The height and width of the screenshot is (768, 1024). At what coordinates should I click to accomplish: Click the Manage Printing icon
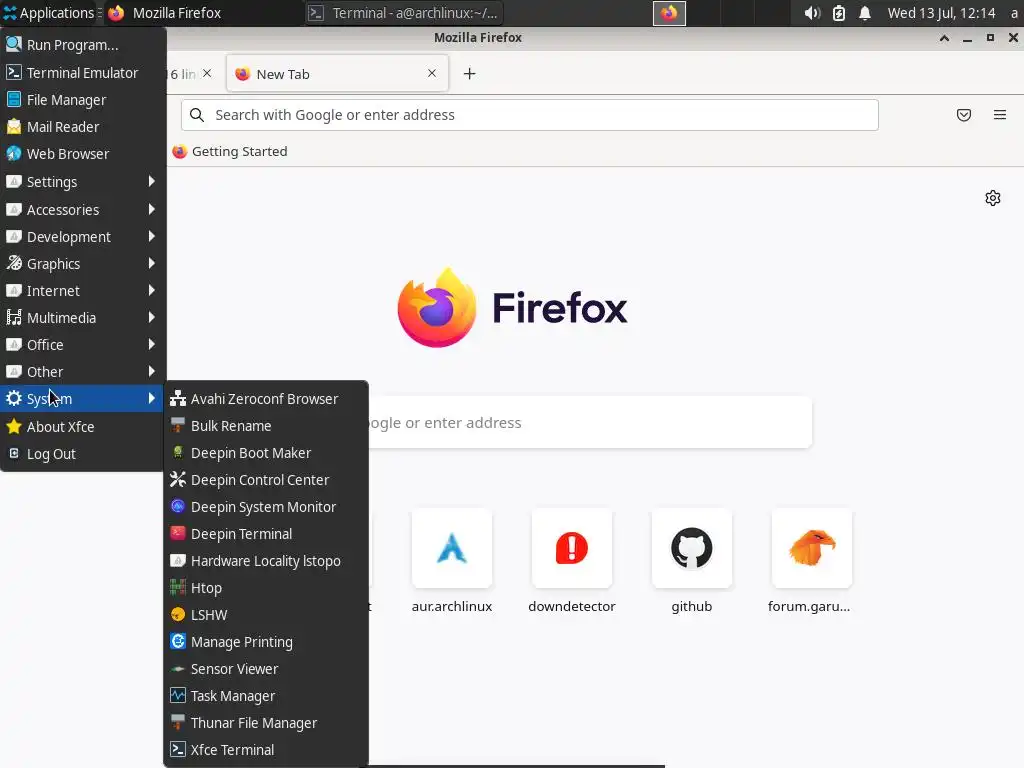[178, 641]
